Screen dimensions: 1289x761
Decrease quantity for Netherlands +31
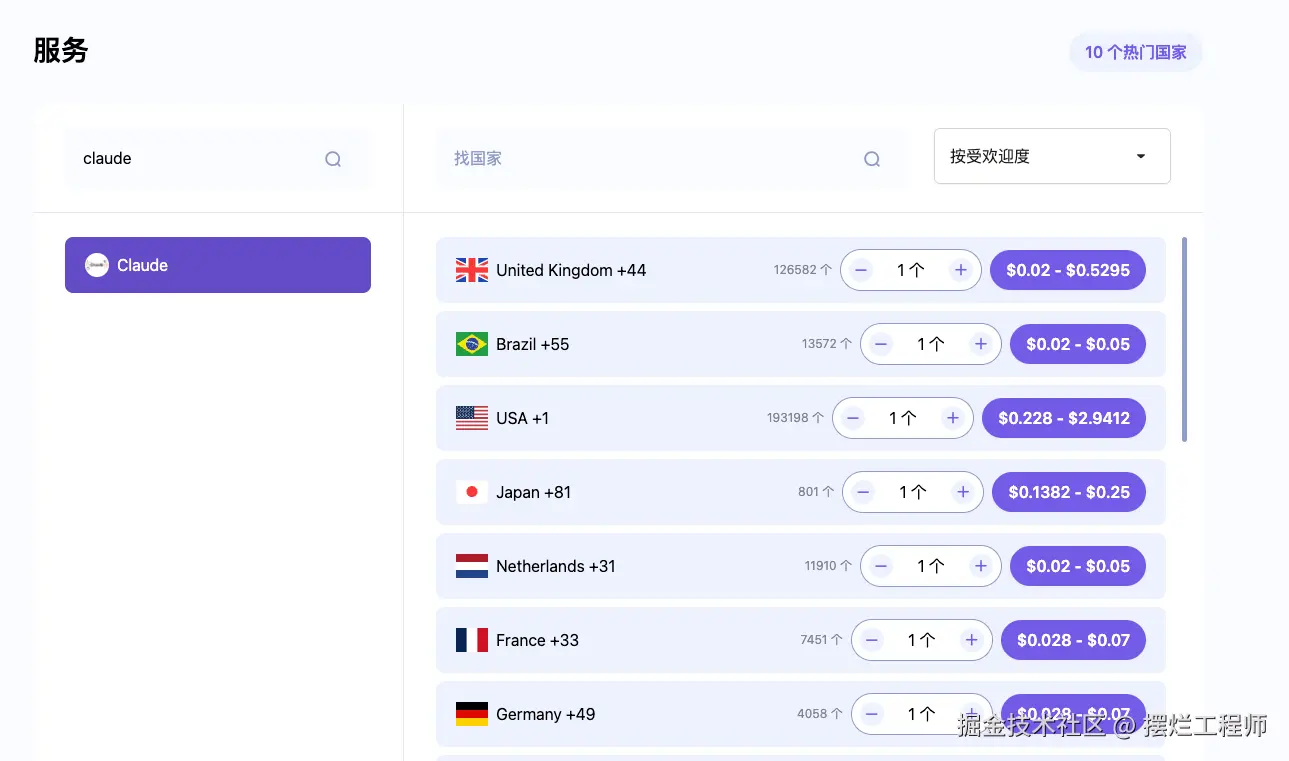(881, 566)
